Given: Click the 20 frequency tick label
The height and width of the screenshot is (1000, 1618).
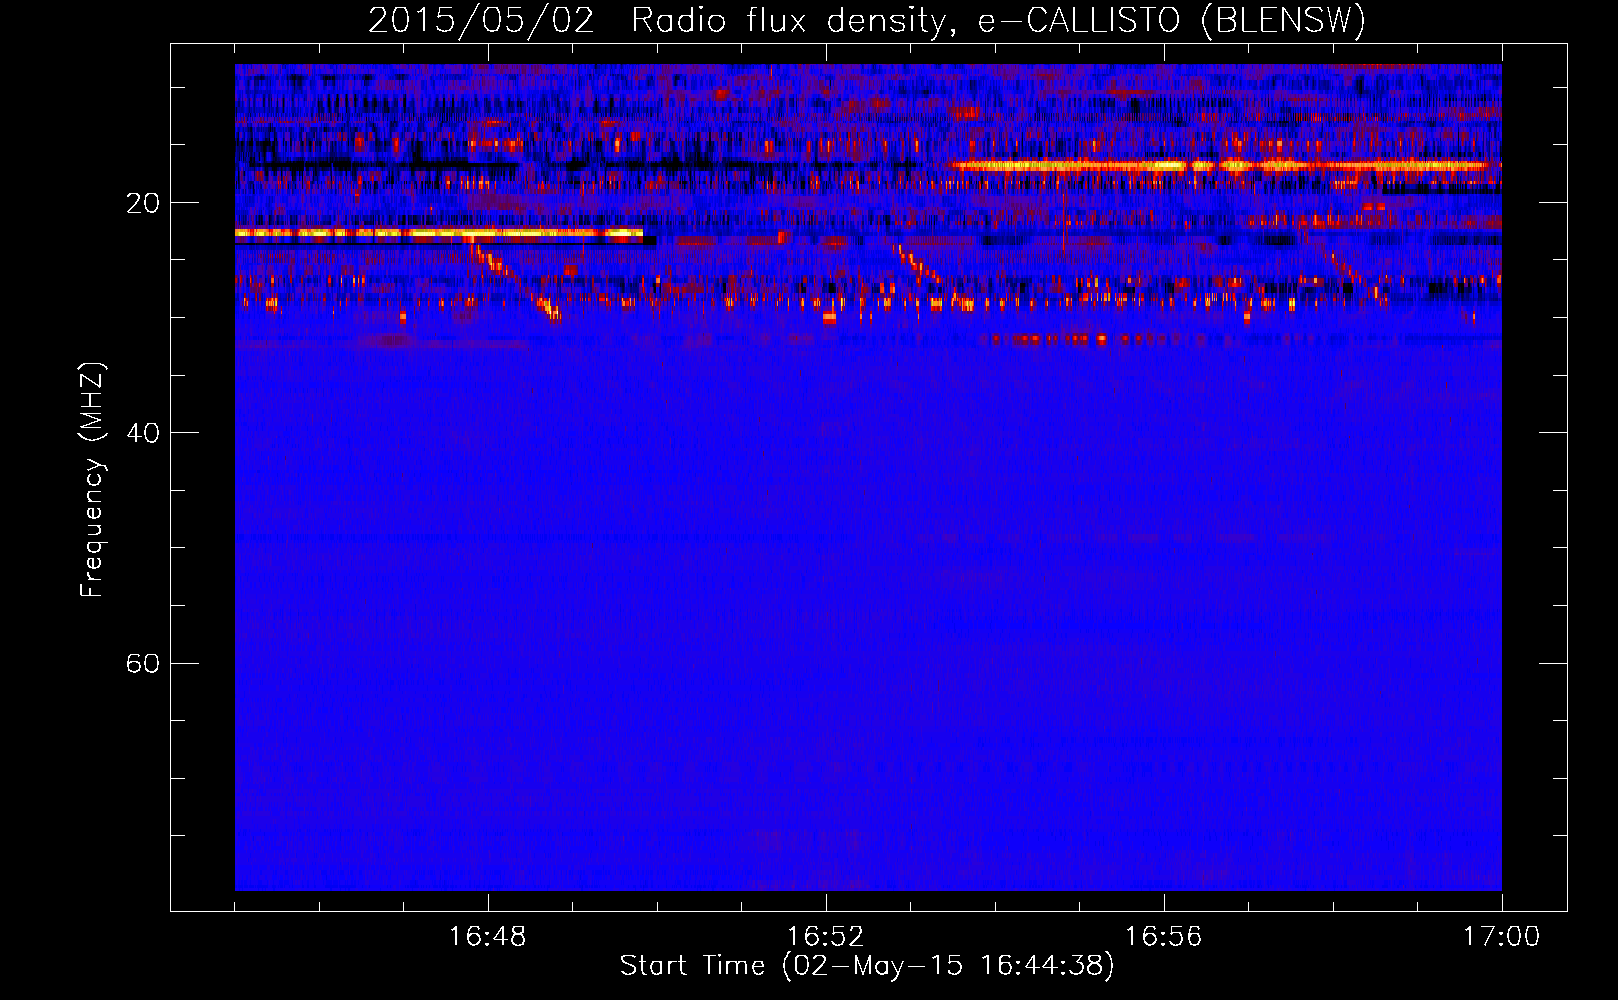Looking at the screenshot, I should 143,203.
